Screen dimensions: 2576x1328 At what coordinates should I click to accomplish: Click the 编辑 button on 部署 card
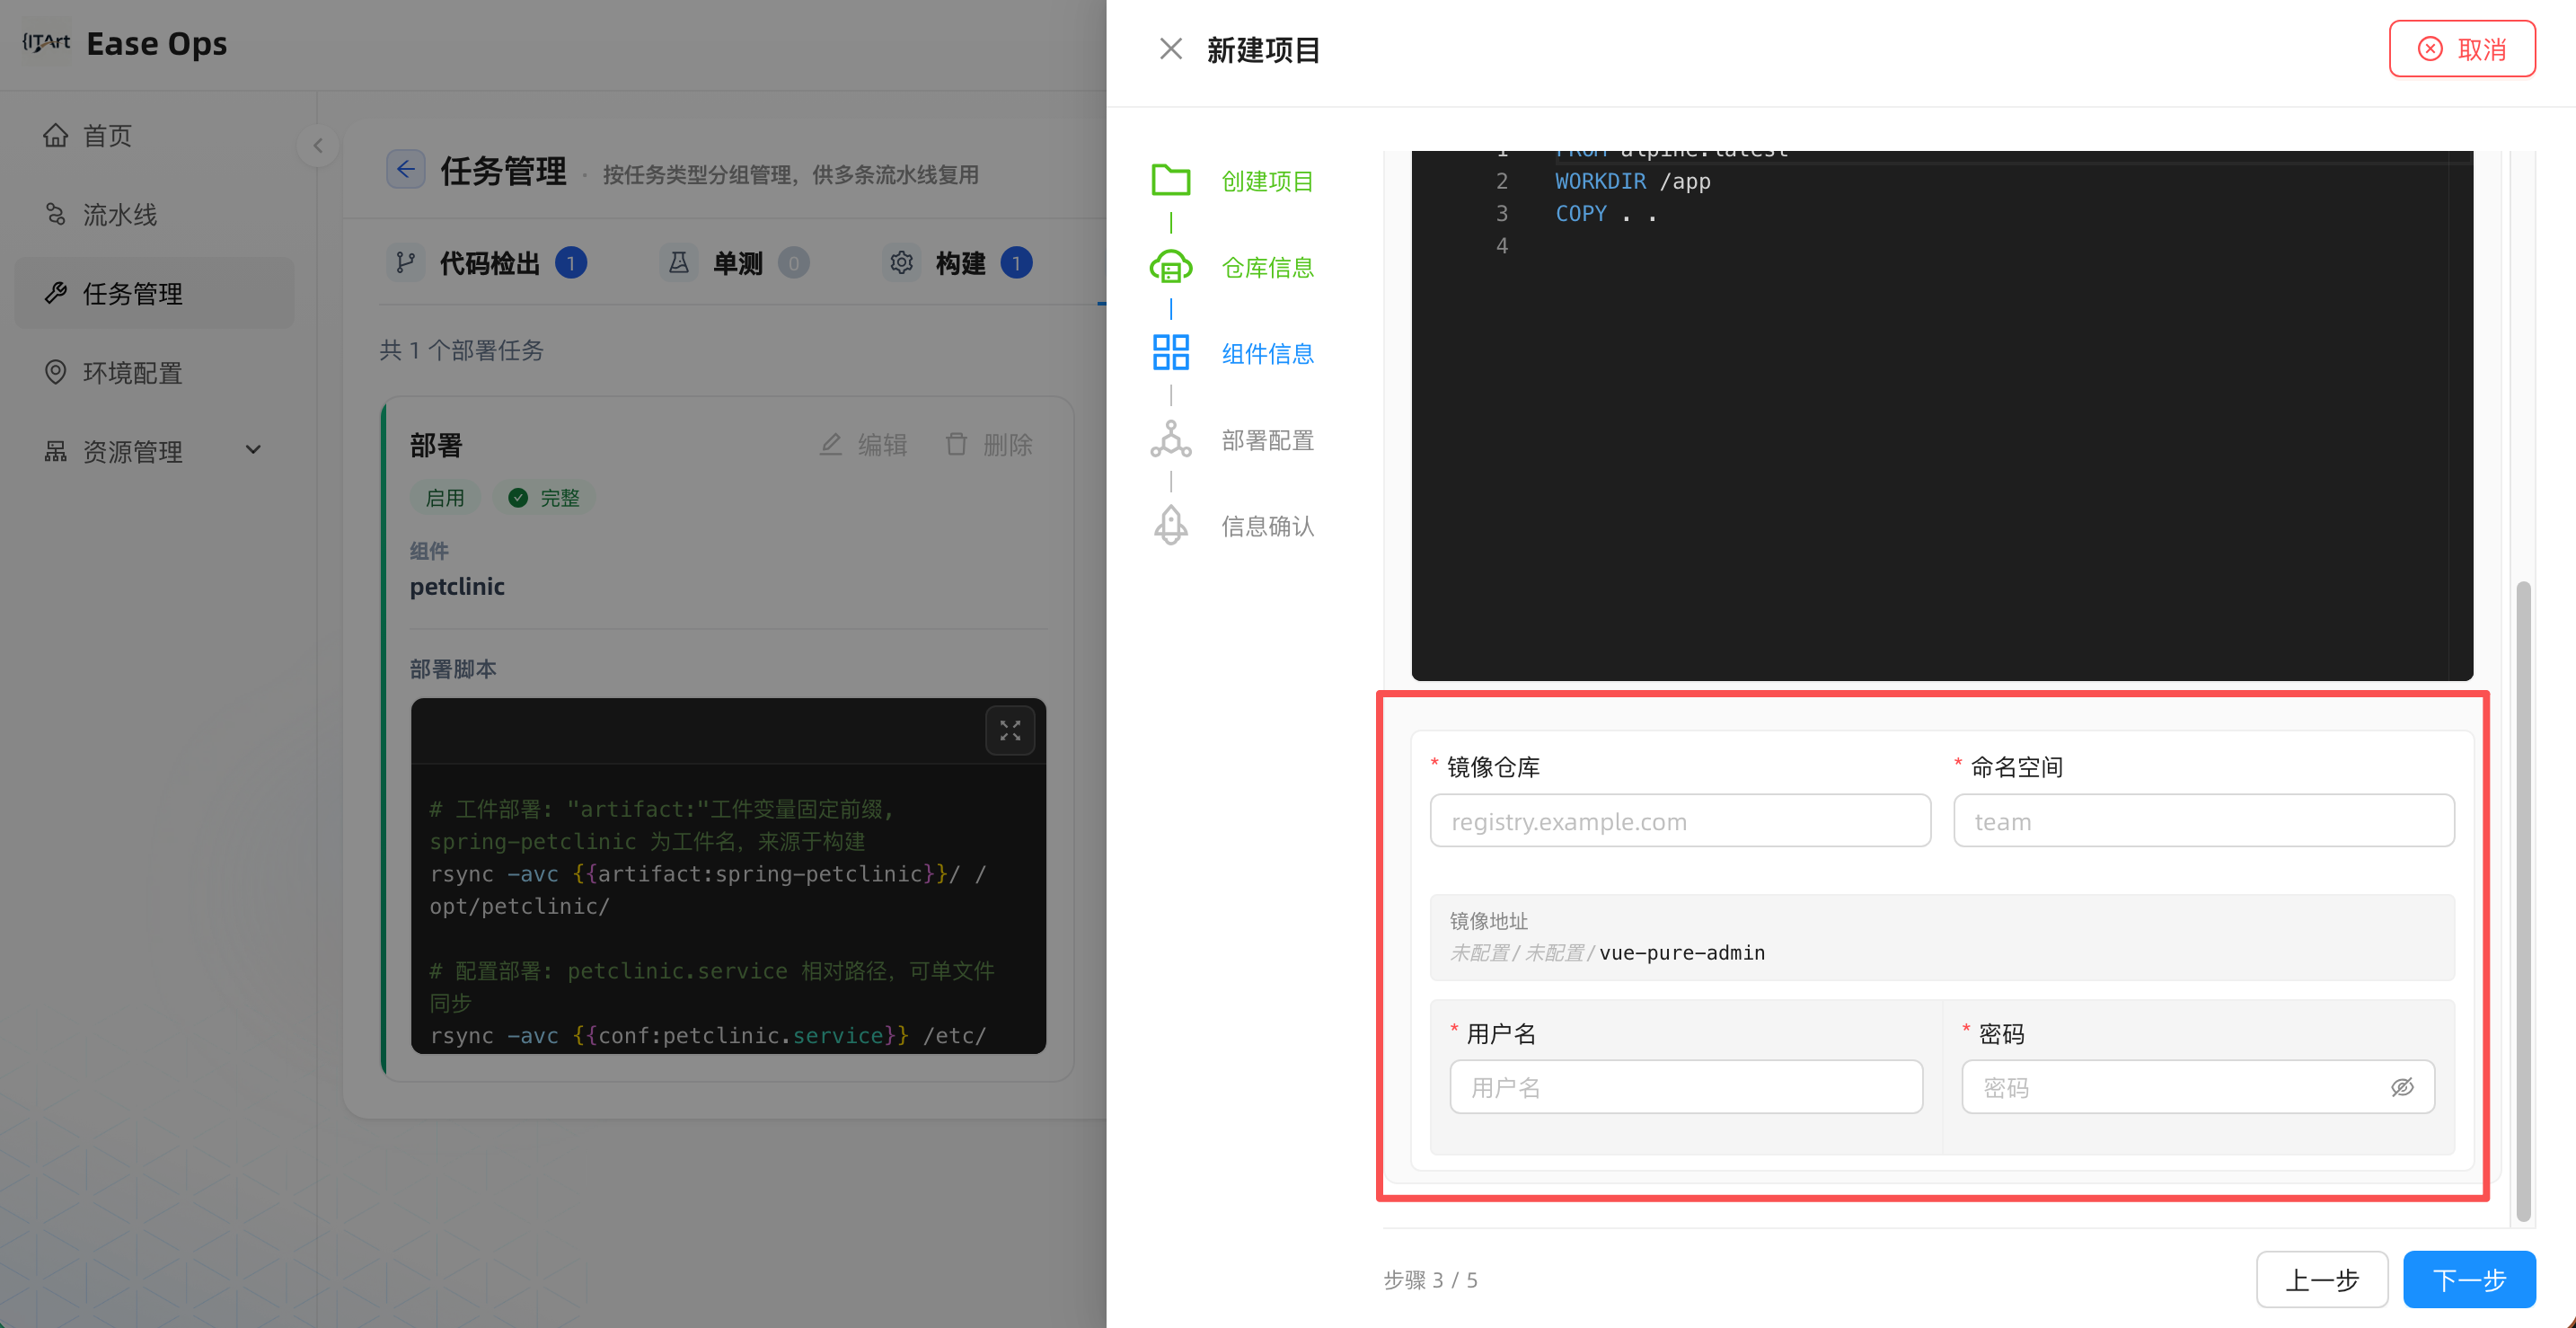coord(864,444)
